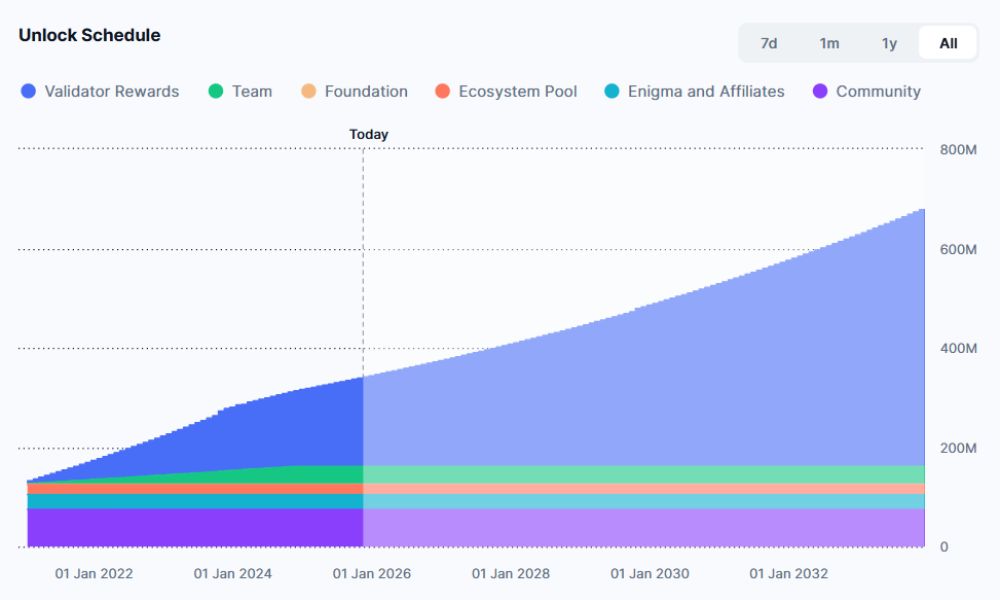The width and height of the screenshot is (1000, 600).
Task: Select the 7d time range tab
Action: tap(768, 43)
